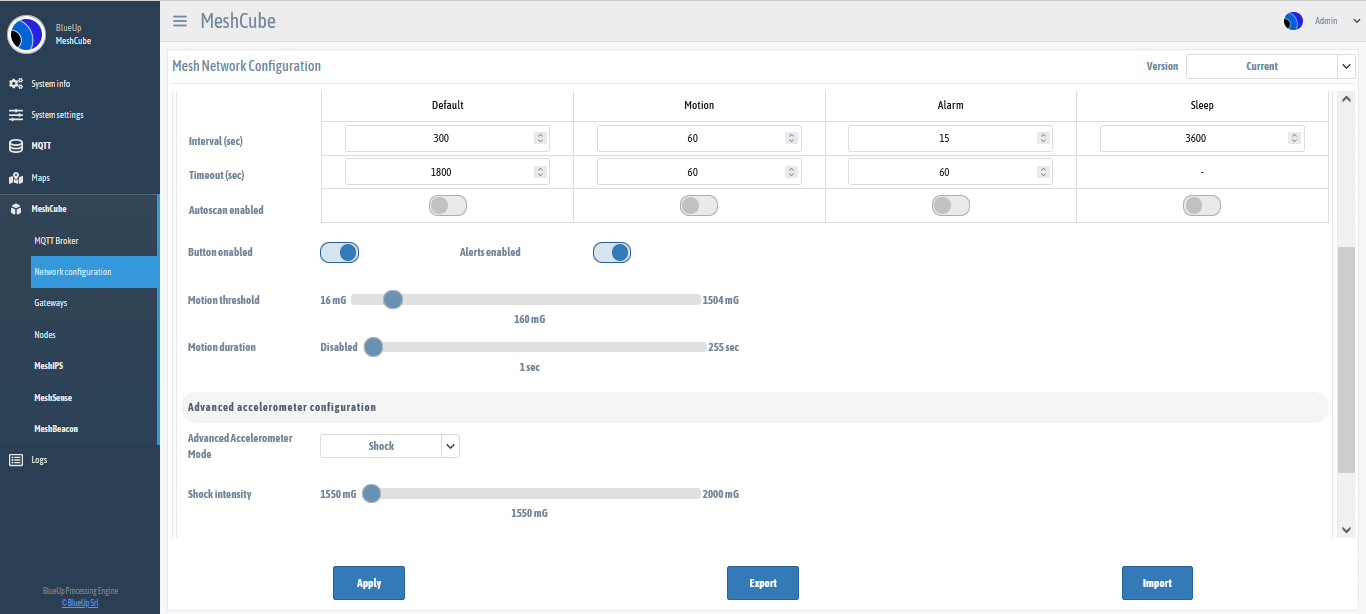Turn off the Alerts enabled switch
The height and width of the screenshot is (614, 1366).
[x=612, y=252]
